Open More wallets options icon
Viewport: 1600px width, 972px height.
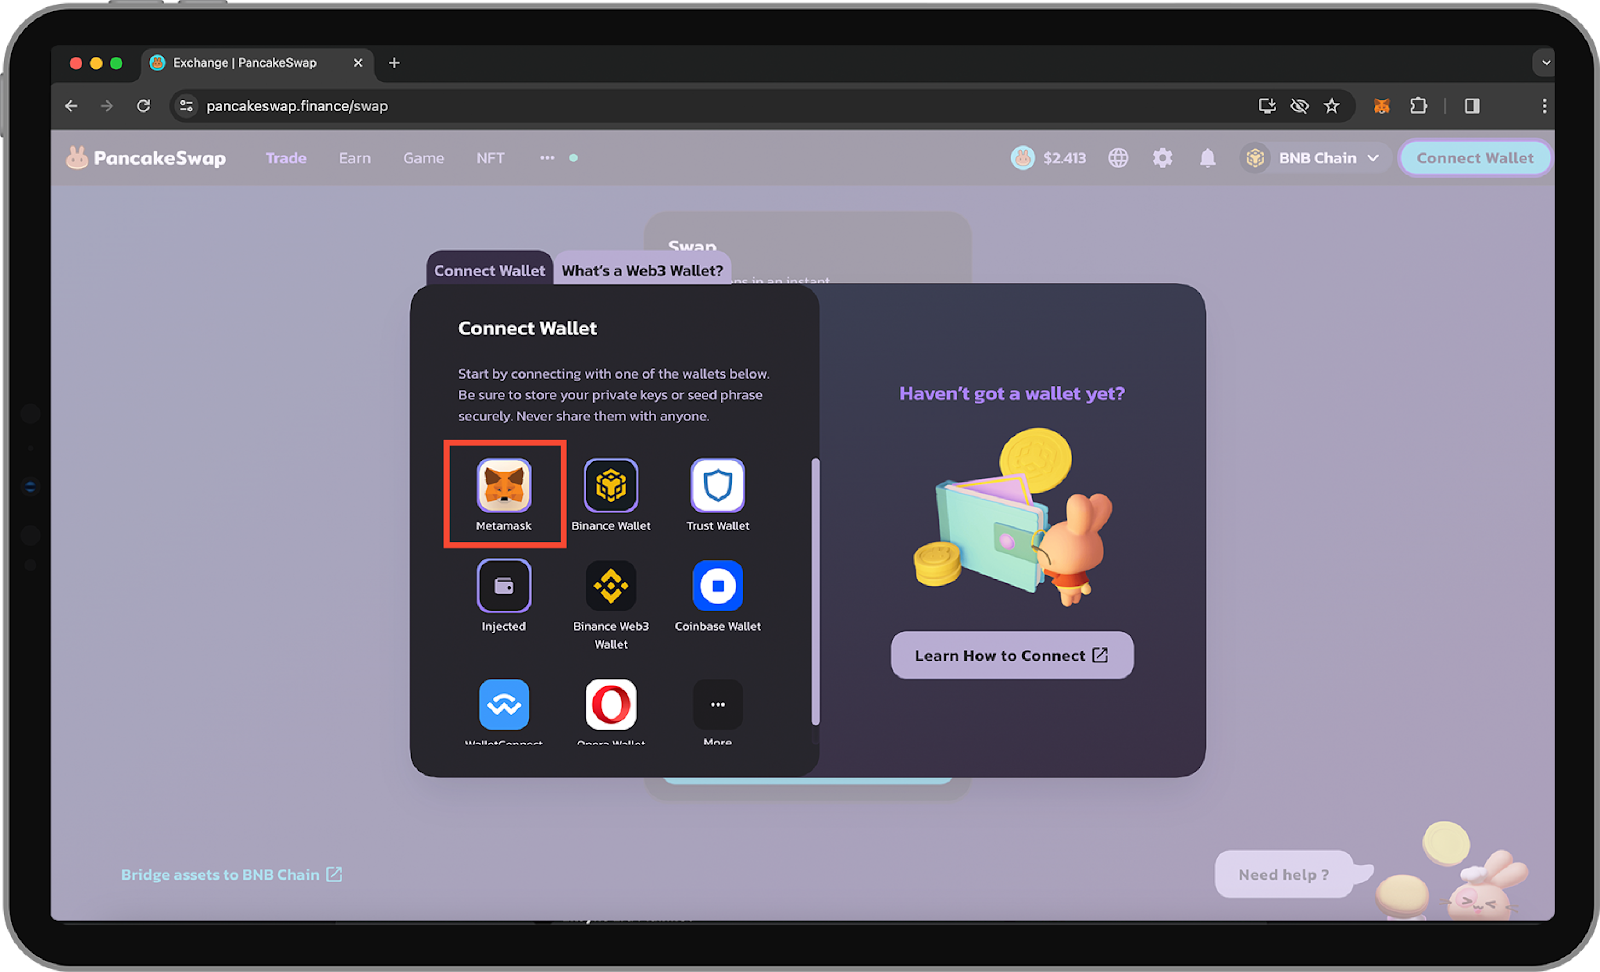pos(718,705)
